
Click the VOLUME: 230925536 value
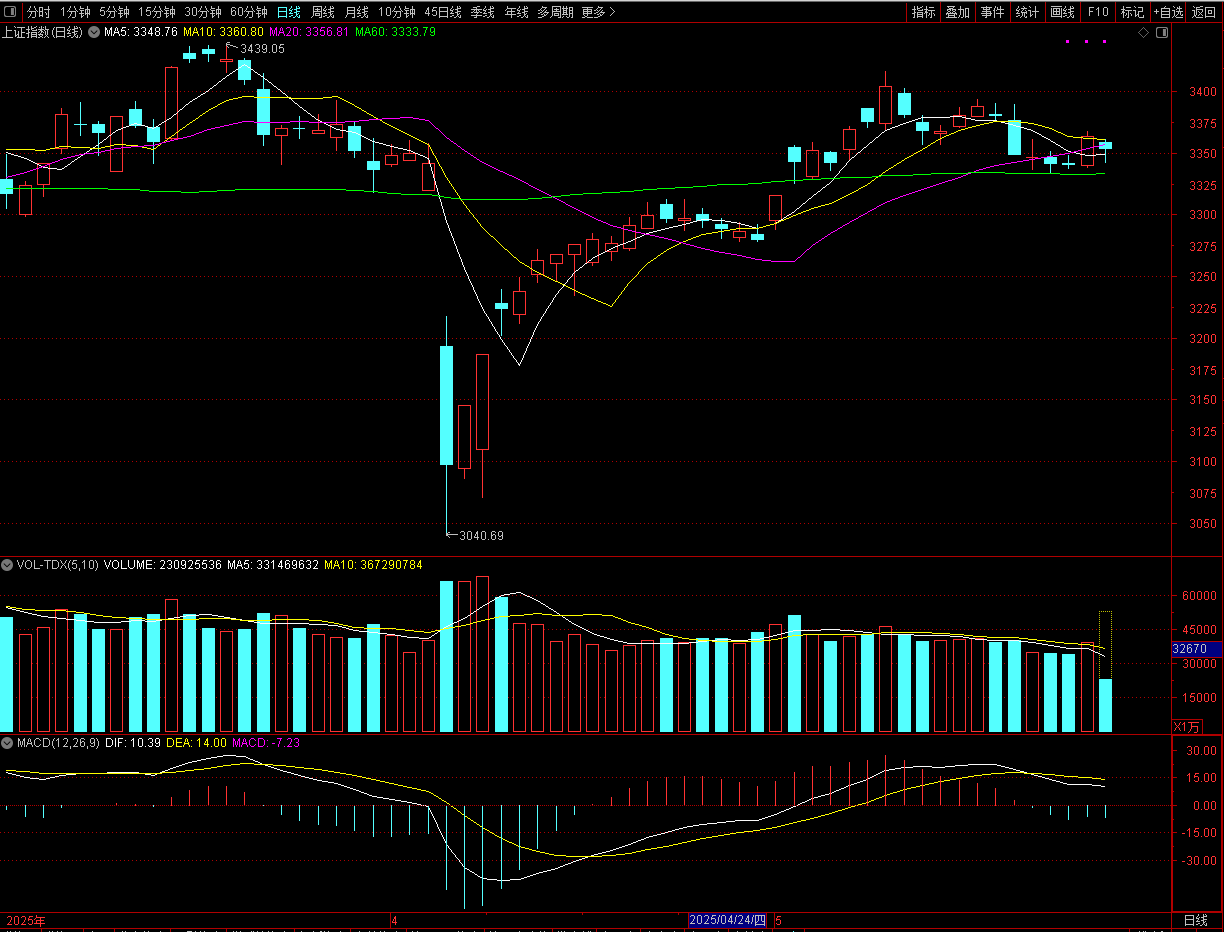point(162,565)
